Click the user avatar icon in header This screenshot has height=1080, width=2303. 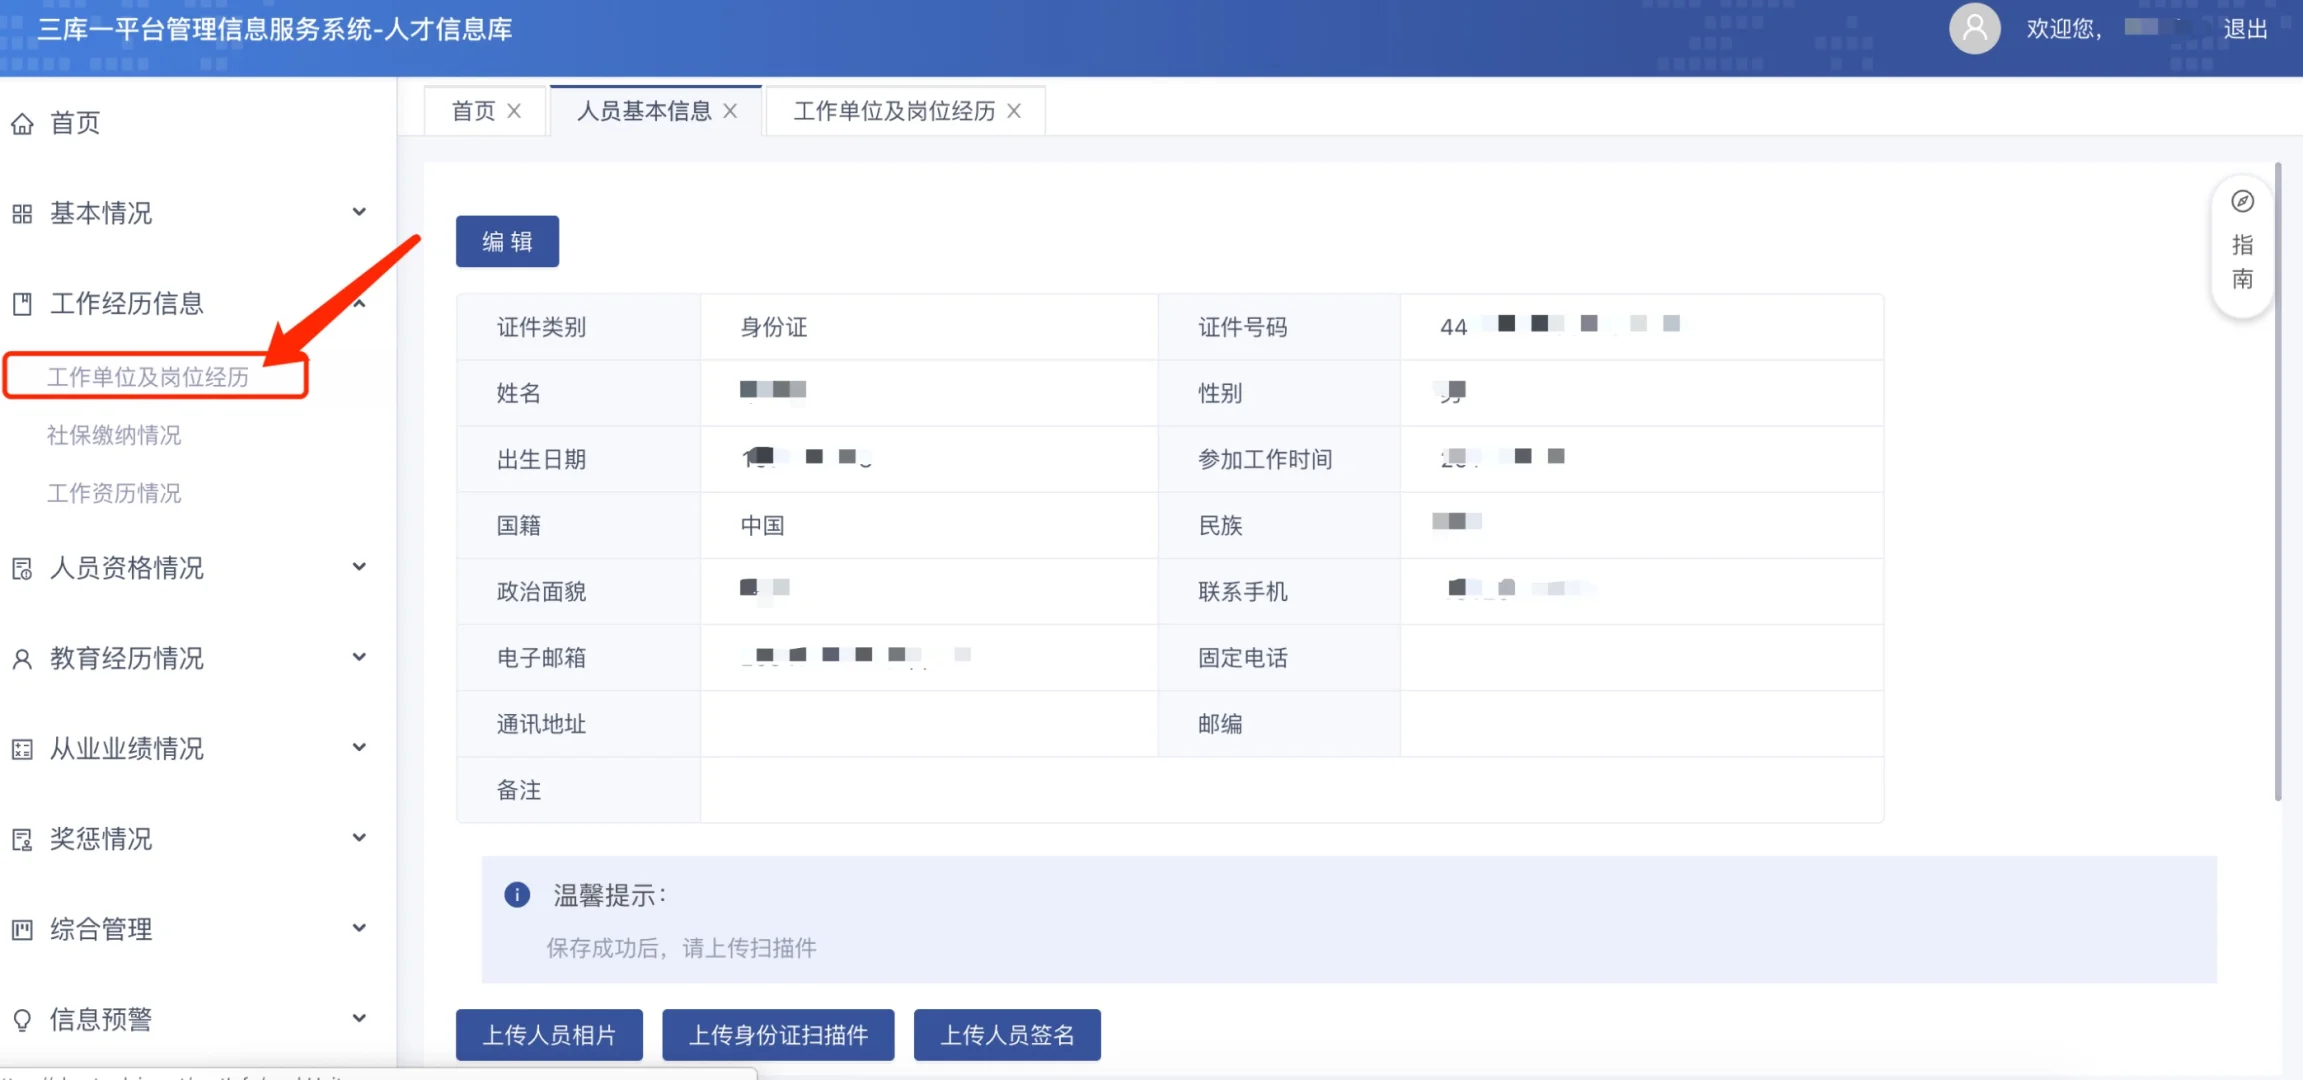coord(1974,29)
